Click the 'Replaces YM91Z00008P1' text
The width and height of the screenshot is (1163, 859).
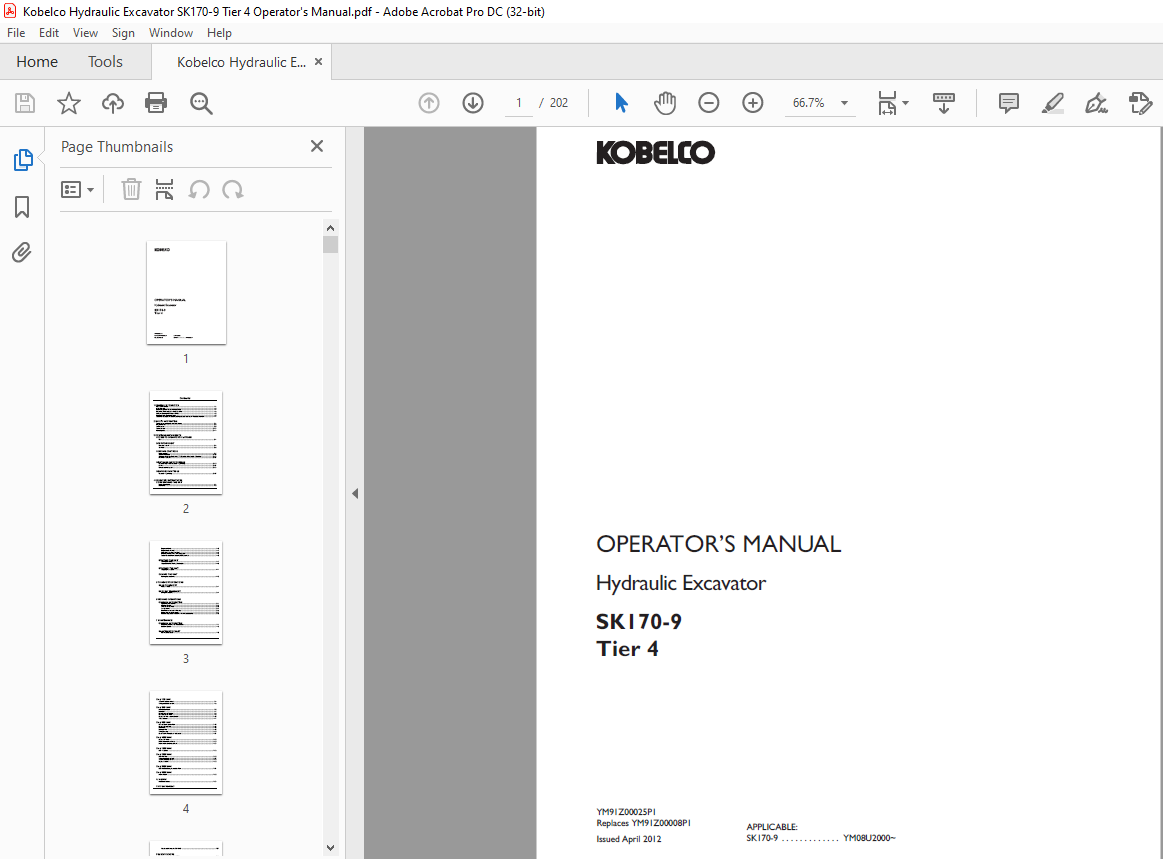point(643,823)
